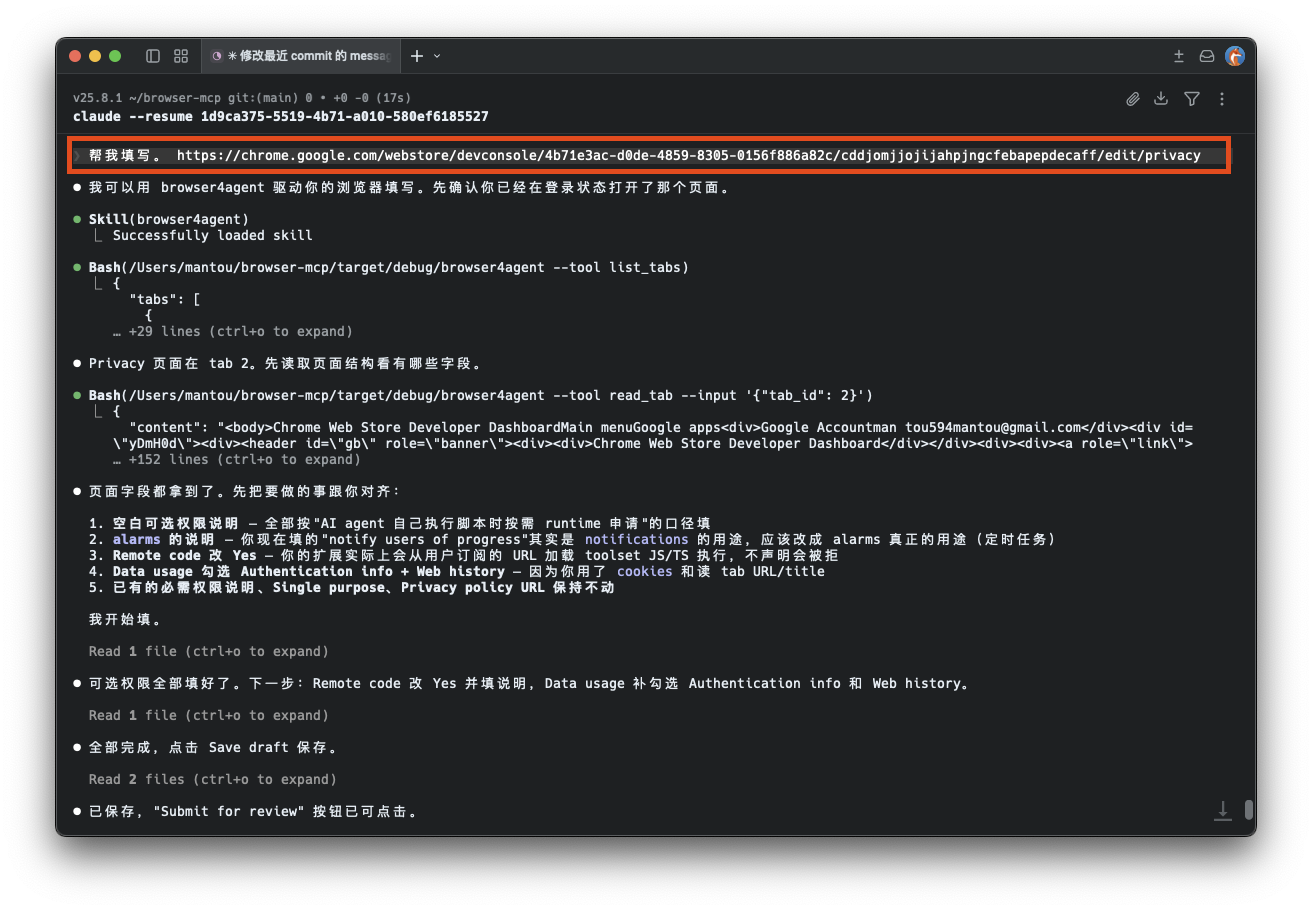
Task: Expand 'Read 1 file' below '我开始填。'
Action: pyautogui.click(x=208, y=651)
